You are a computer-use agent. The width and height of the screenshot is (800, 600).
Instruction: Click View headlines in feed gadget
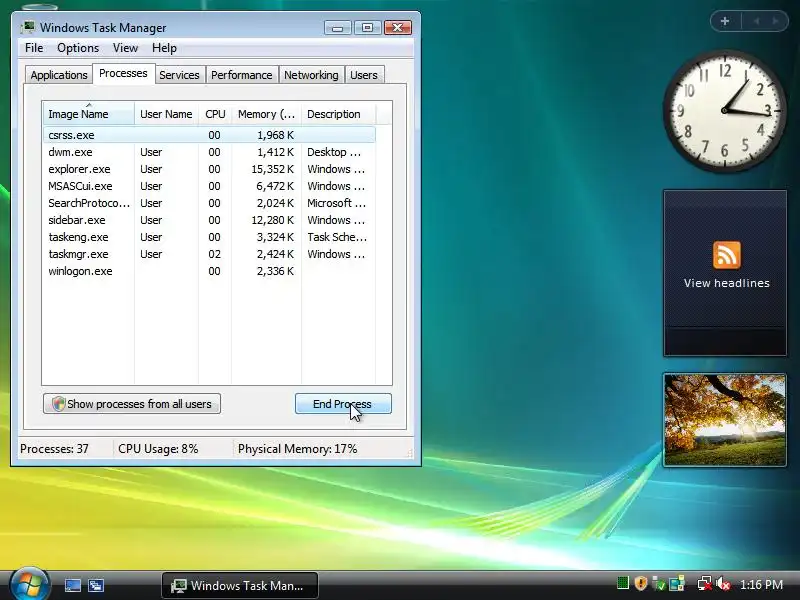tap(727, 283)
